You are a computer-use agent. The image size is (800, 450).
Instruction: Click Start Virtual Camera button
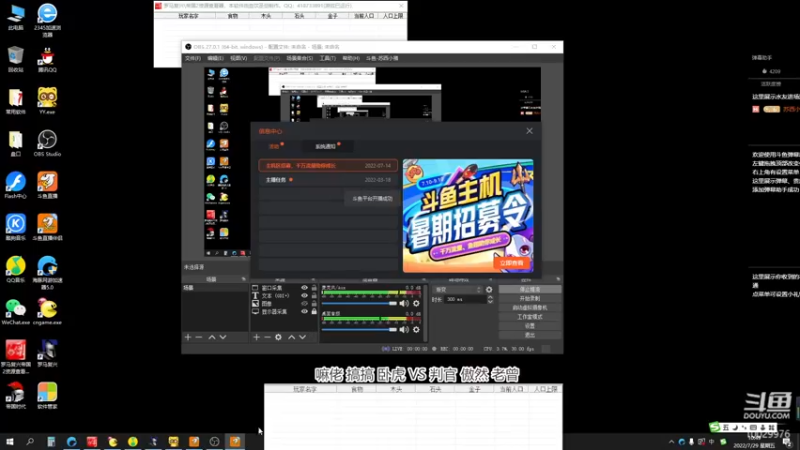pos(530,308)
